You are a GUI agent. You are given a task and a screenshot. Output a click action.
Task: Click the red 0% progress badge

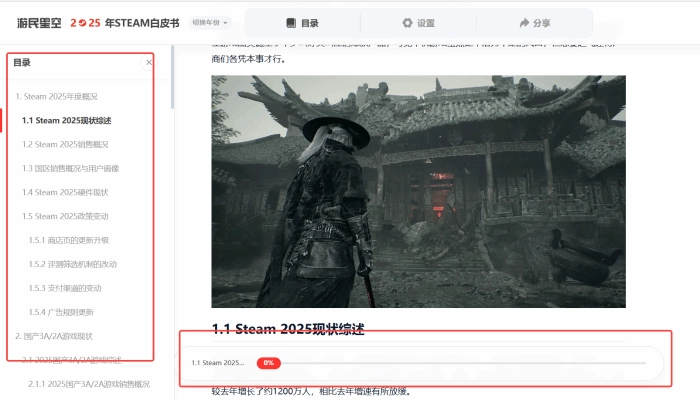(x=268, y=363)
